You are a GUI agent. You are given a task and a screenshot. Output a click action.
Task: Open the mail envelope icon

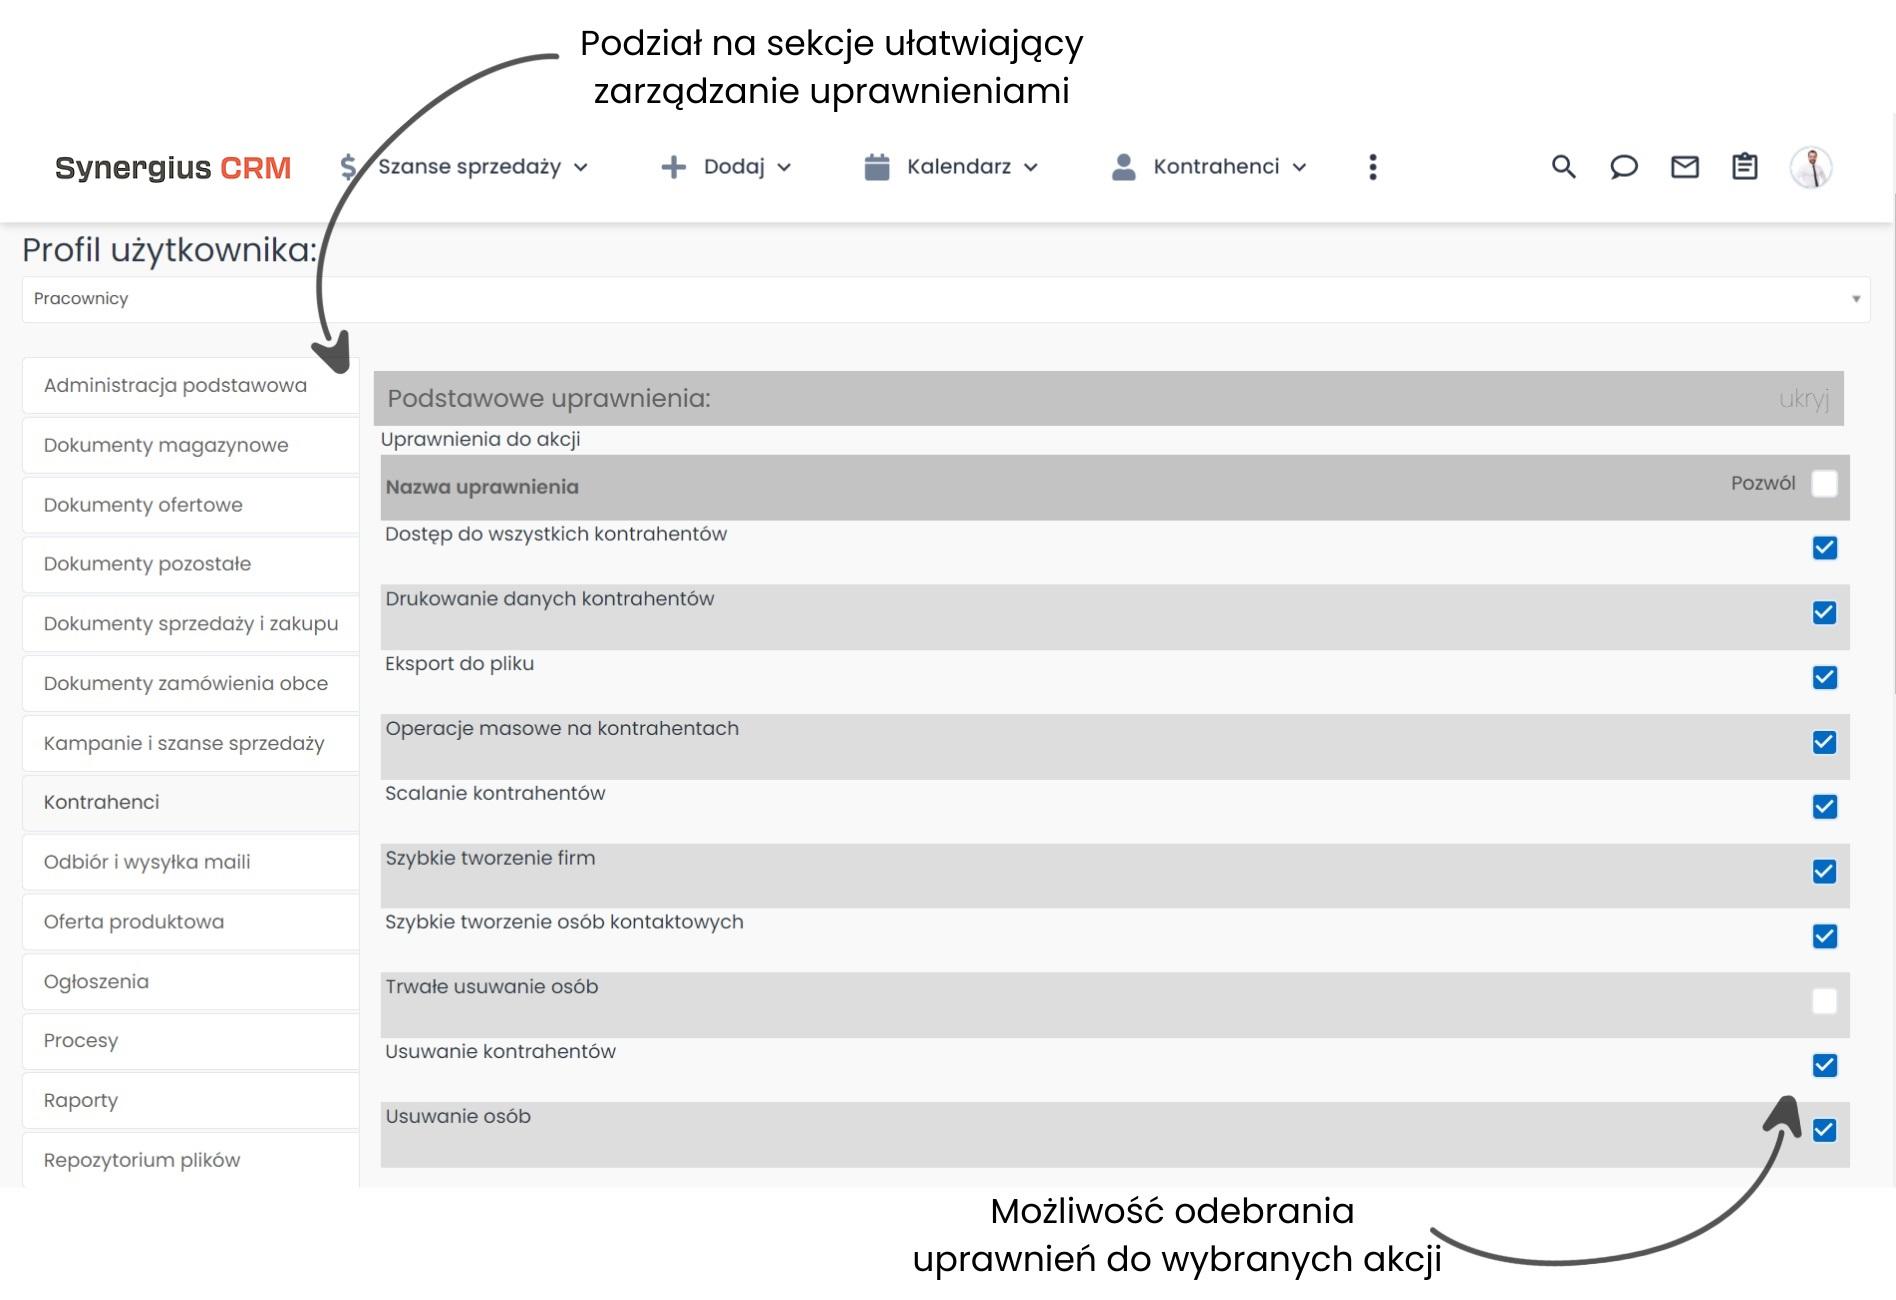pyautogui.click(x=1684, y=167)
